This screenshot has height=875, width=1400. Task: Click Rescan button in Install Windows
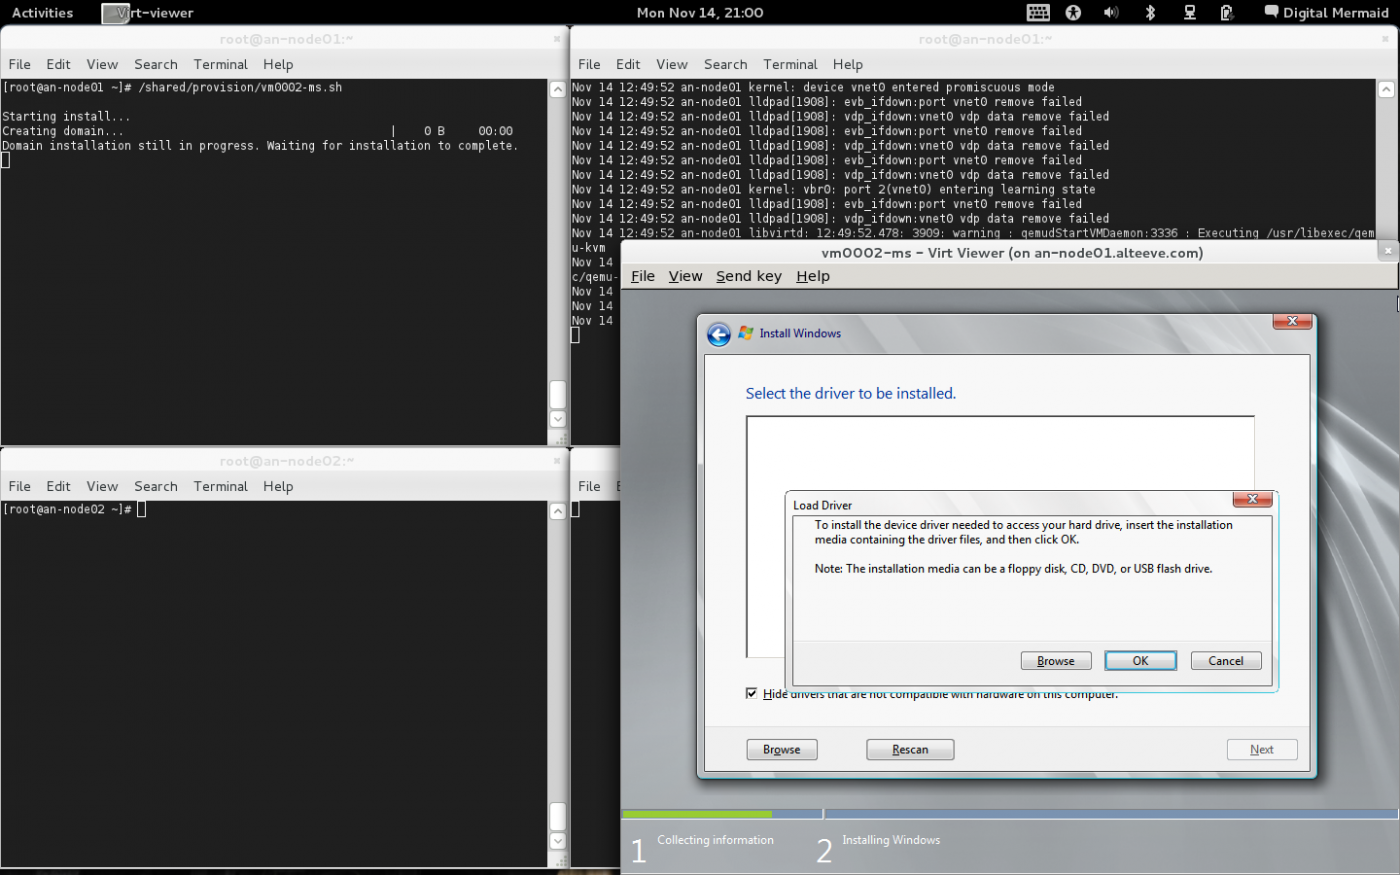909,750
